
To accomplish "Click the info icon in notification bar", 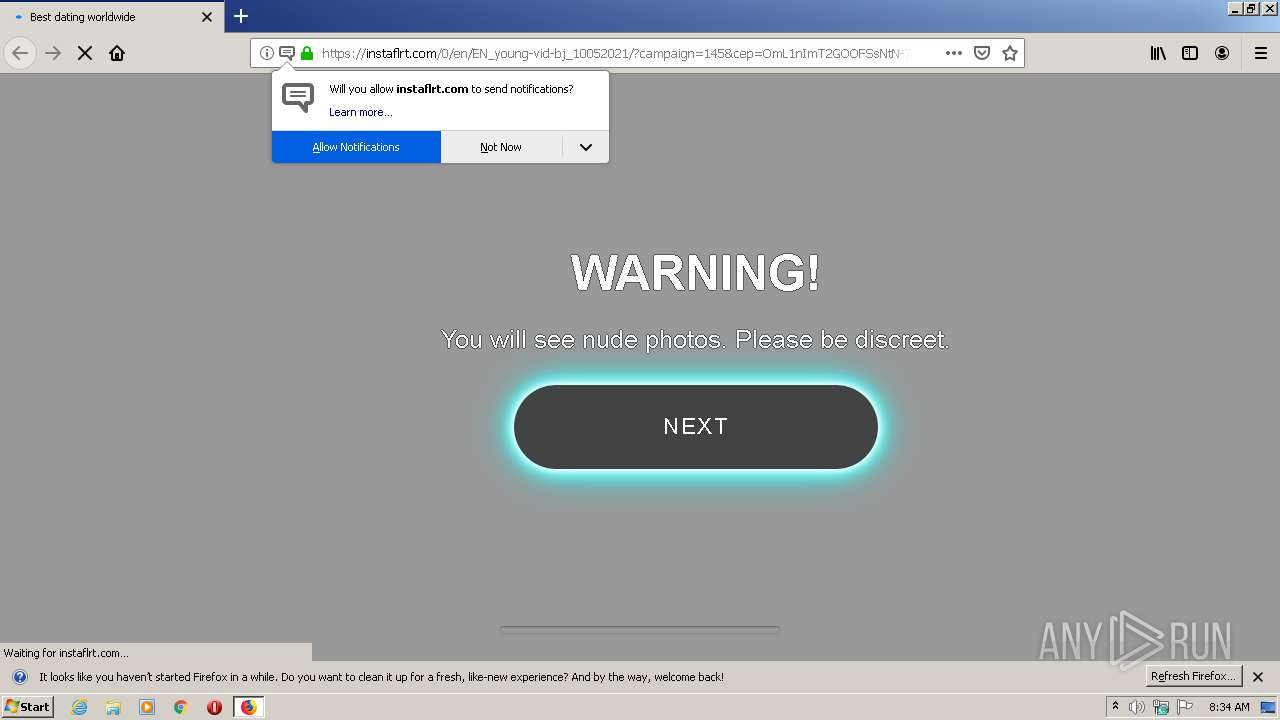I will click(x=19, y=677).
